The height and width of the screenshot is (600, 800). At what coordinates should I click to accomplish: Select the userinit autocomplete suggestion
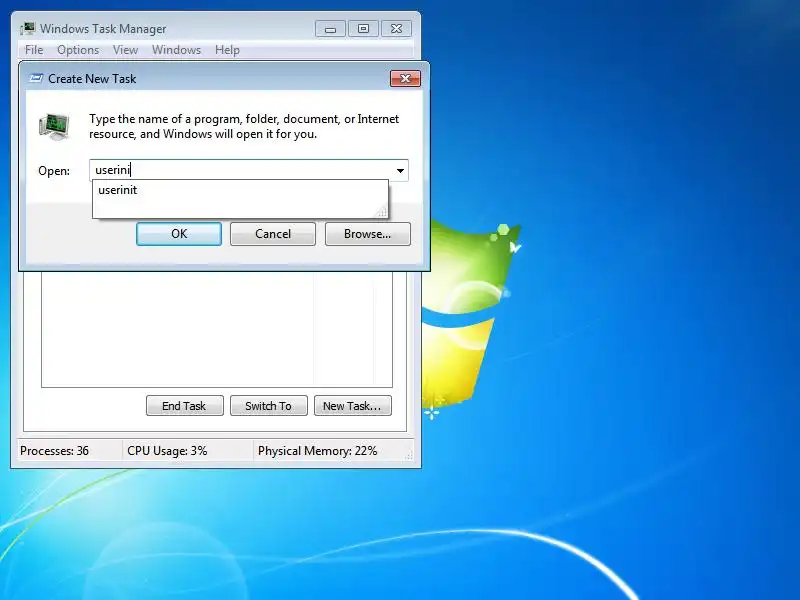(x=240, y=190)
